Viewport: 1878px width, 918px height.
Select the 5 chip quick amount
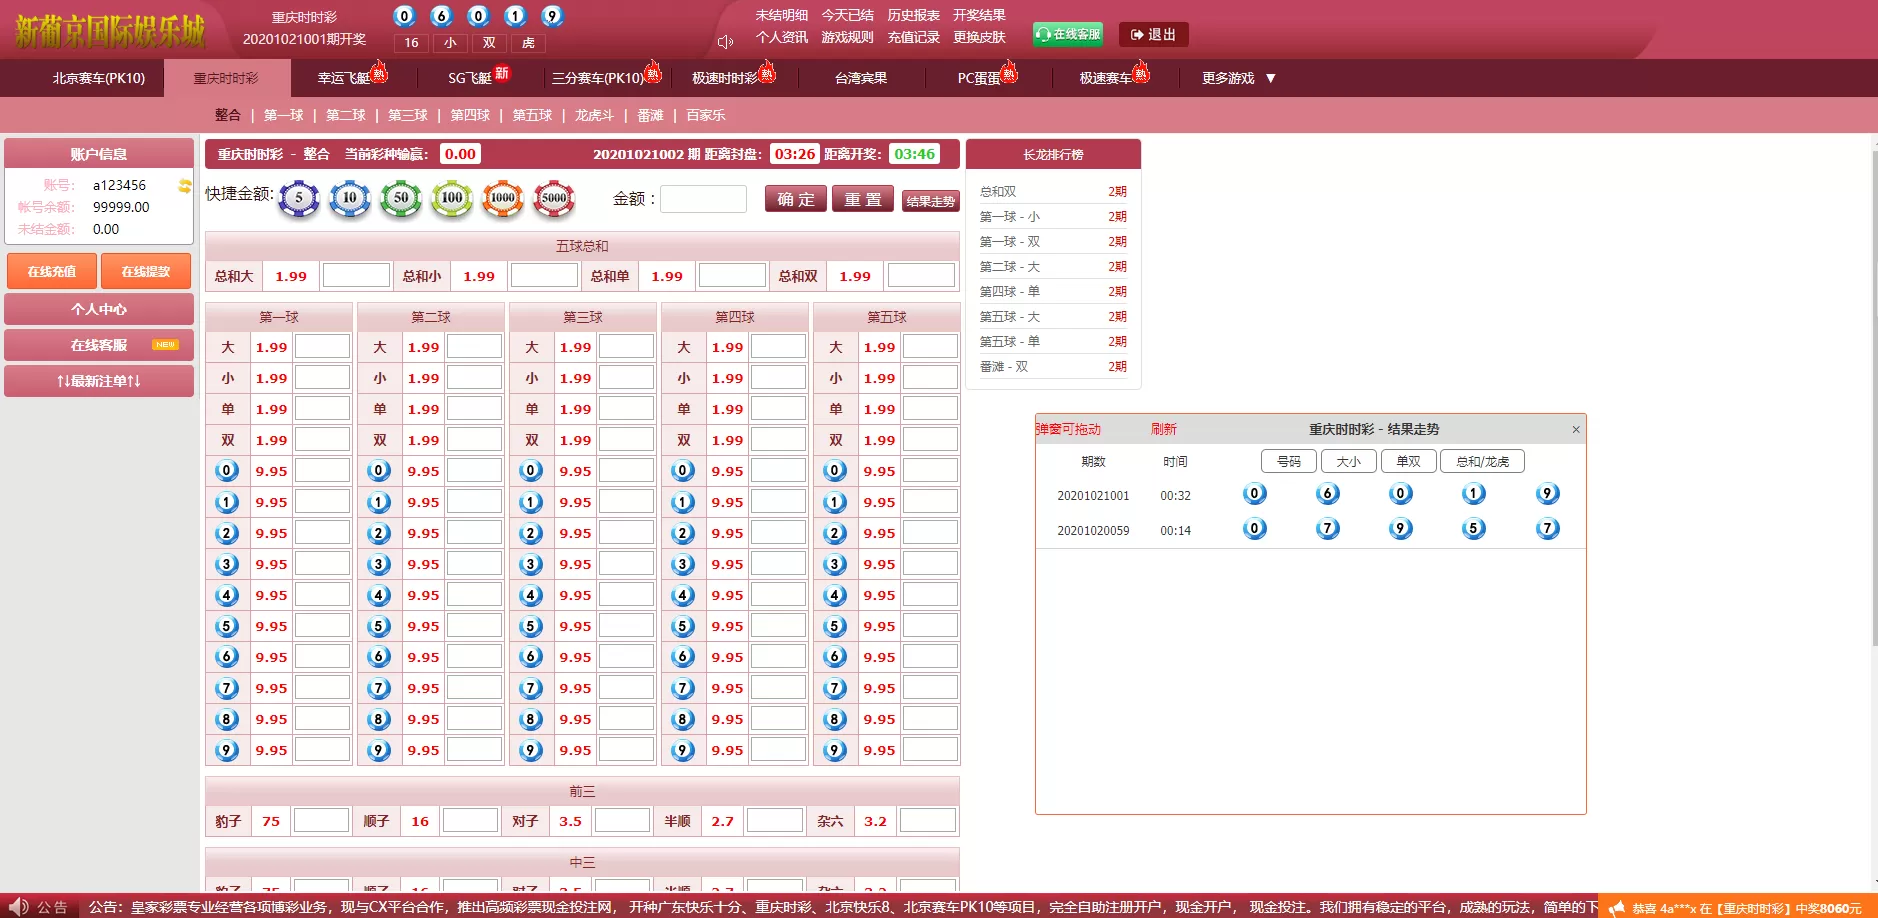(x=298, y=198)
